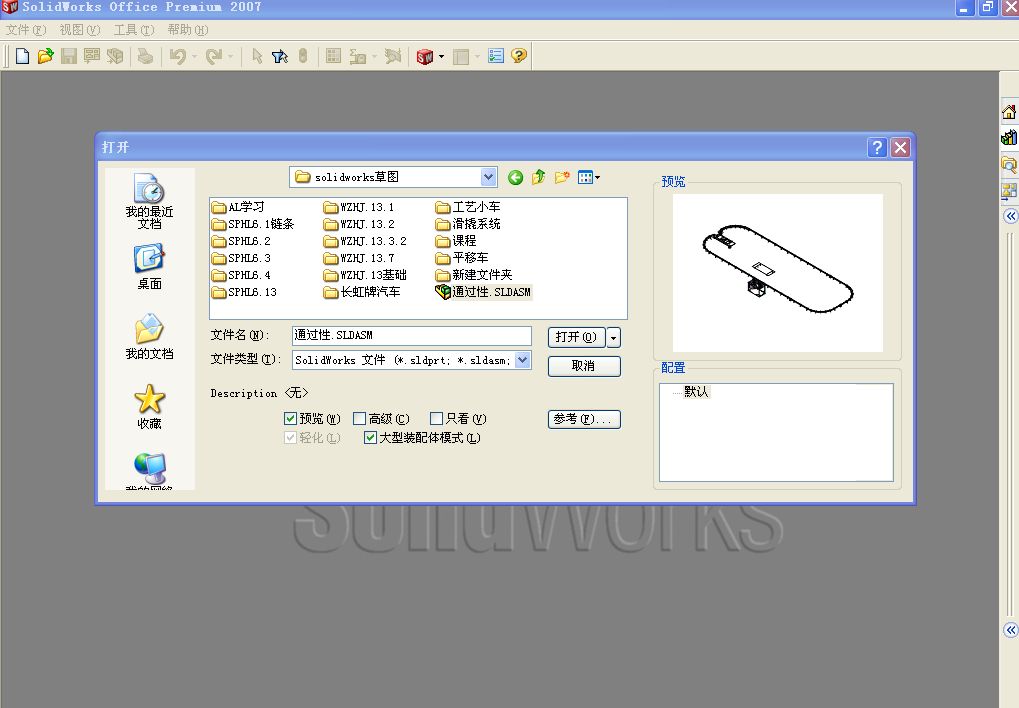1019x708 pixels.
Task: Toggle the 预览 checkbox
Action: (290, 418)
